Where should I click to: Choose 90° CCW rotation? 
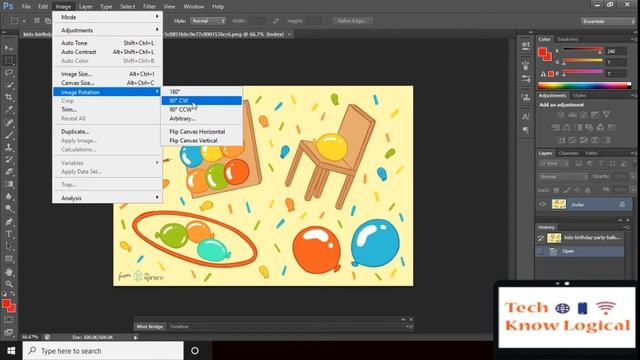[x=202, y=109]
